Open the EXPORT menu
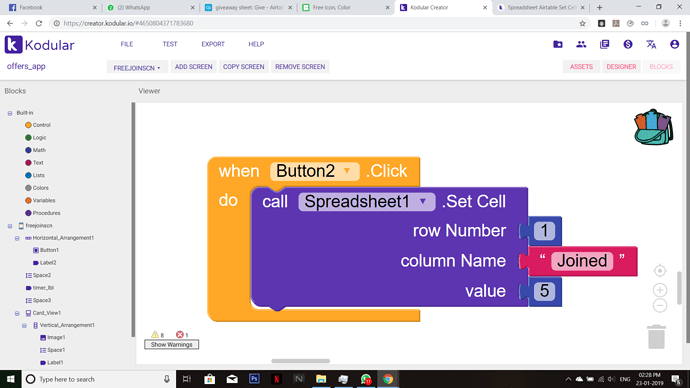The height and width of the screenshot is (388, 690). [213, 44]
